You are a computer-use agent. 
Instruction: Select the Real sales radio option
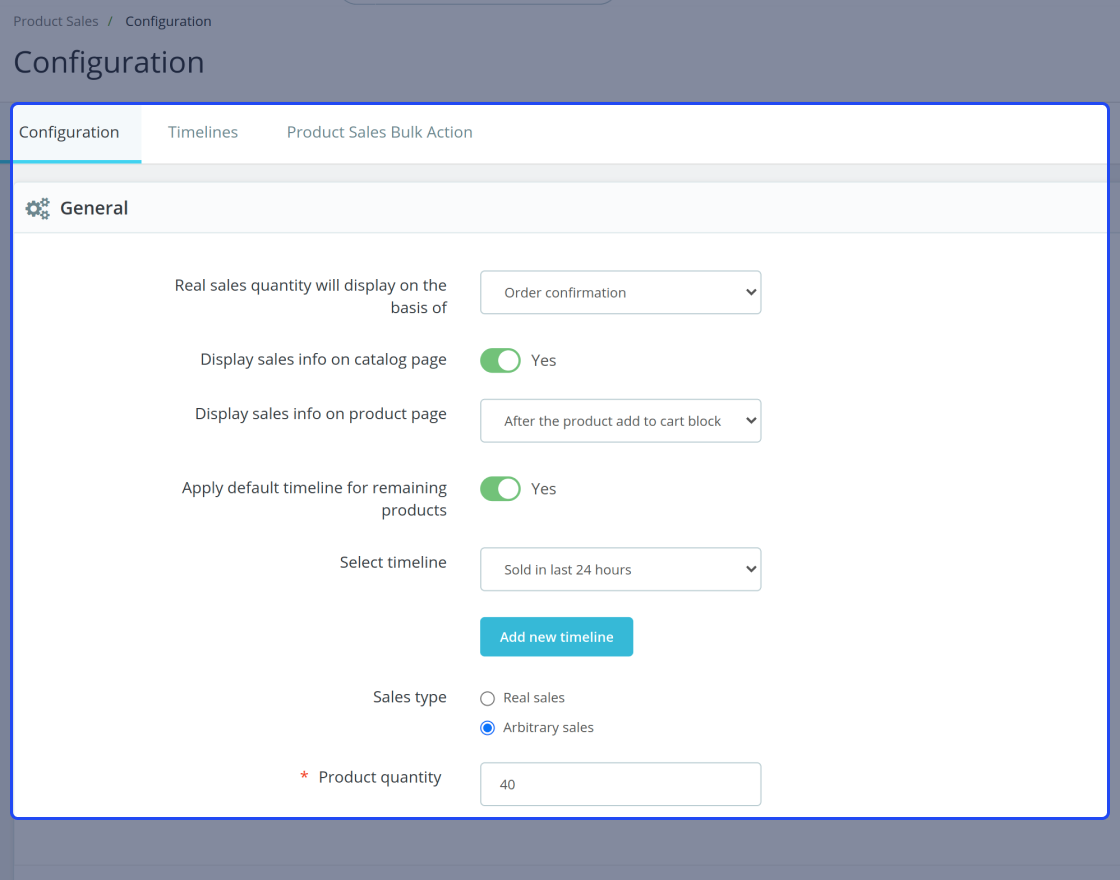(487, 699)
